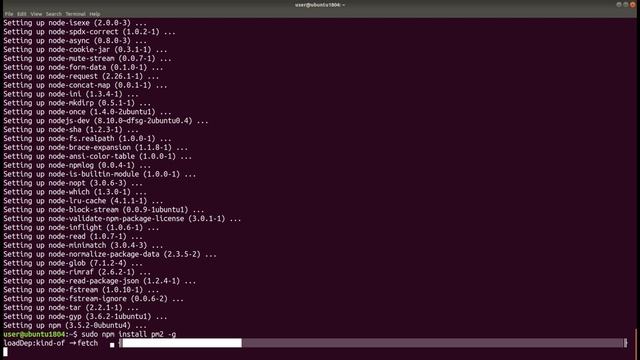Image resolution: width=640 pixels, height=360 pixels.
Task: Click the line 'Setting up node-glob (7.1.2-4)'
Action: [73, 263]
